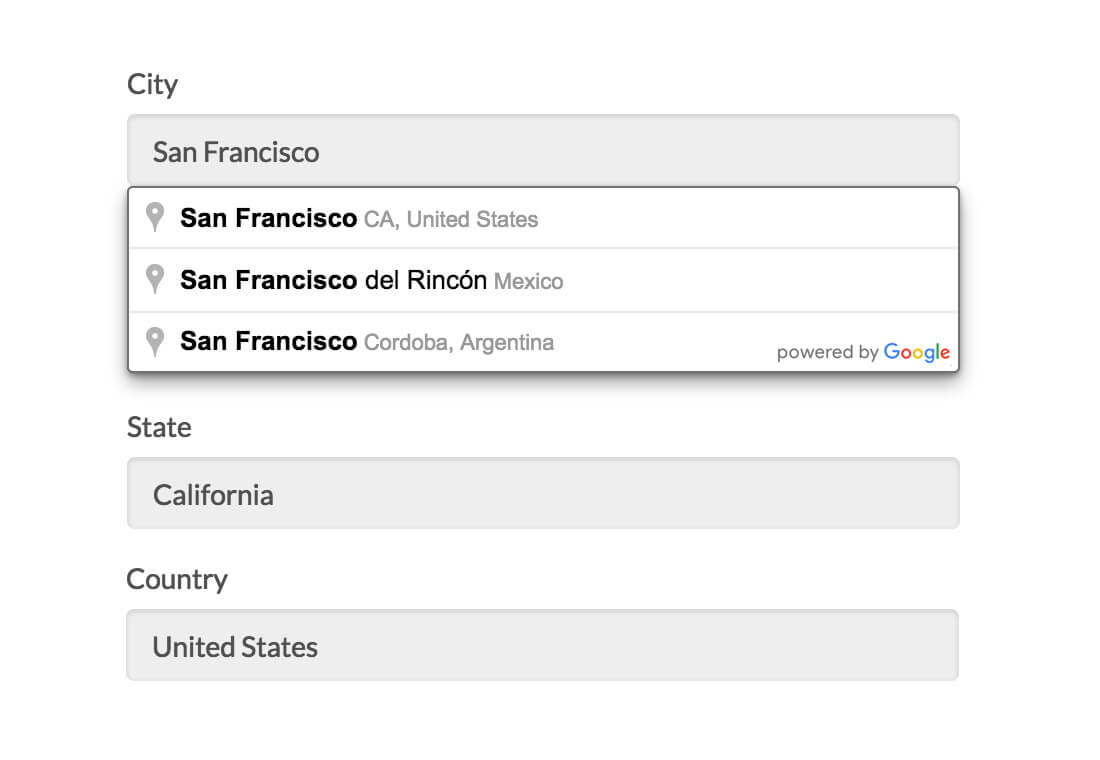The image size is (1100, 760).
Task: Click the Google logo in the suggestions panel
Action: click(x=917, y=352)
